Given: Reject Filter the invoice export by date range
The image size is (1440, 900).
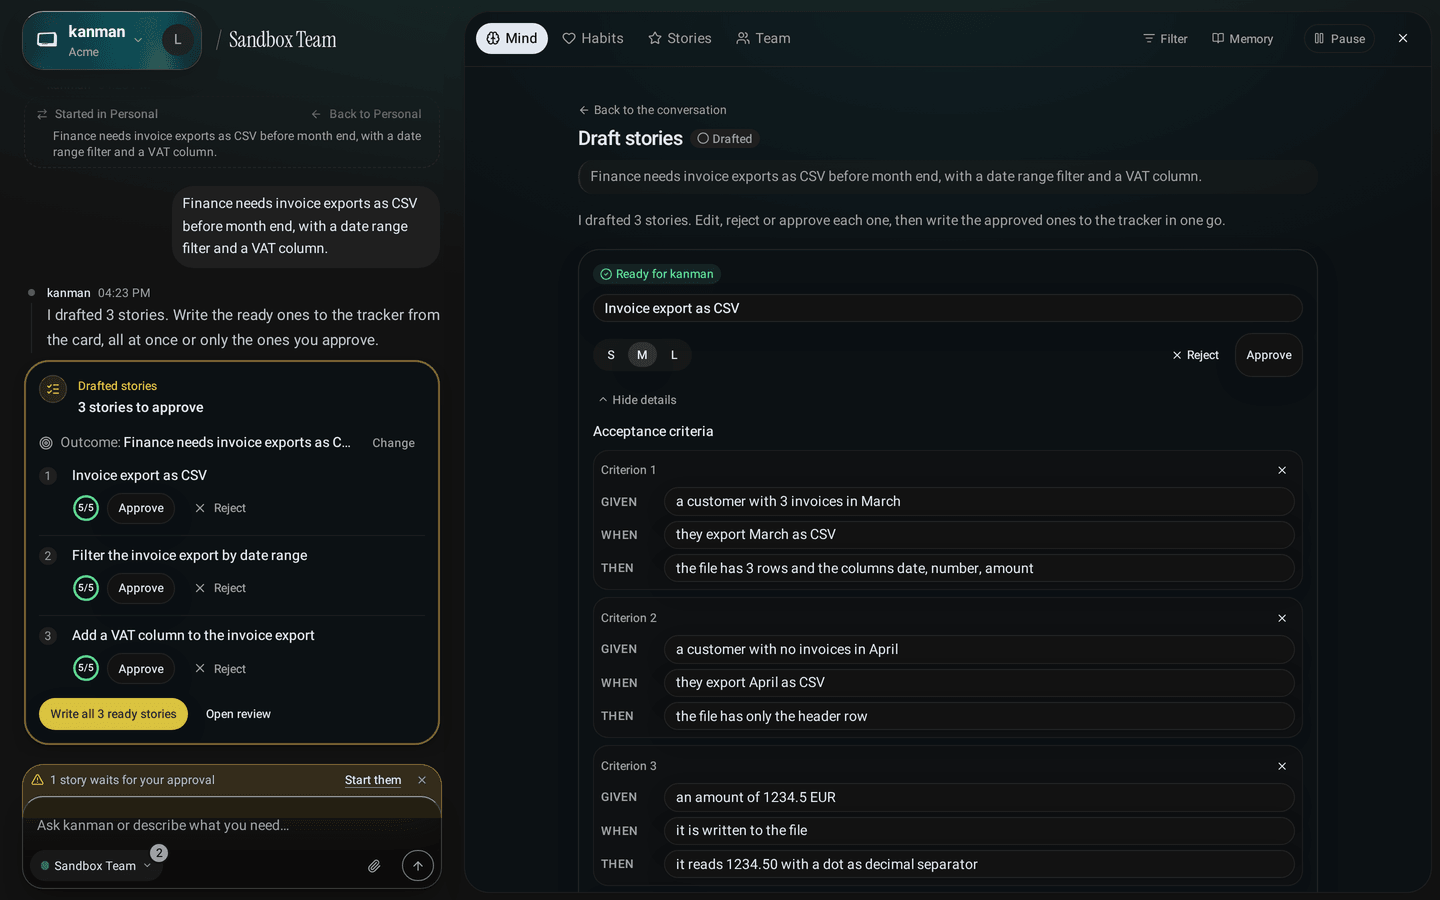Looking at the screenshot, I should tap(220, 588).
